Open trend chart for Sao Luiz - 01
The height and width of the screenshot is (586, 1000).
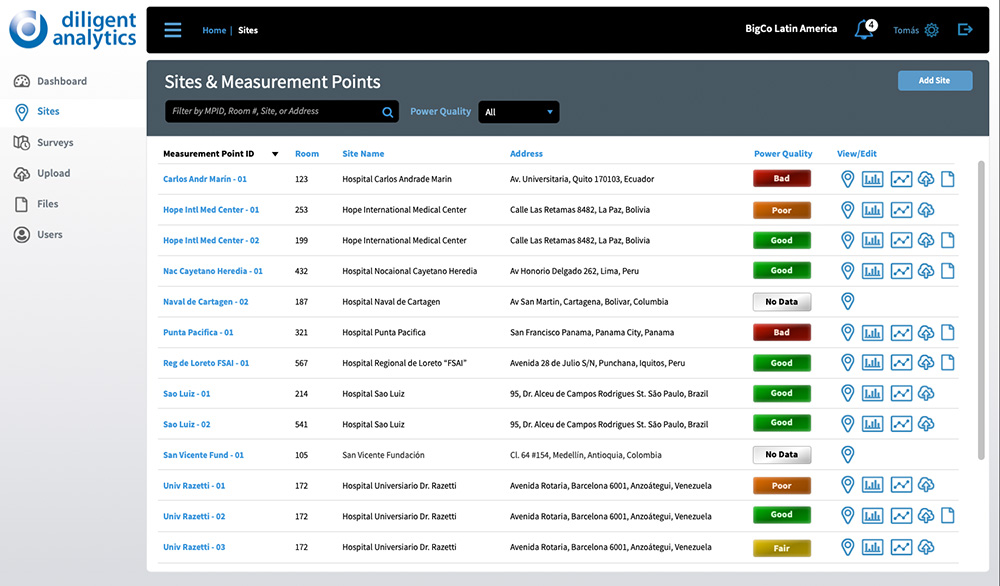[x=901, y=393]
